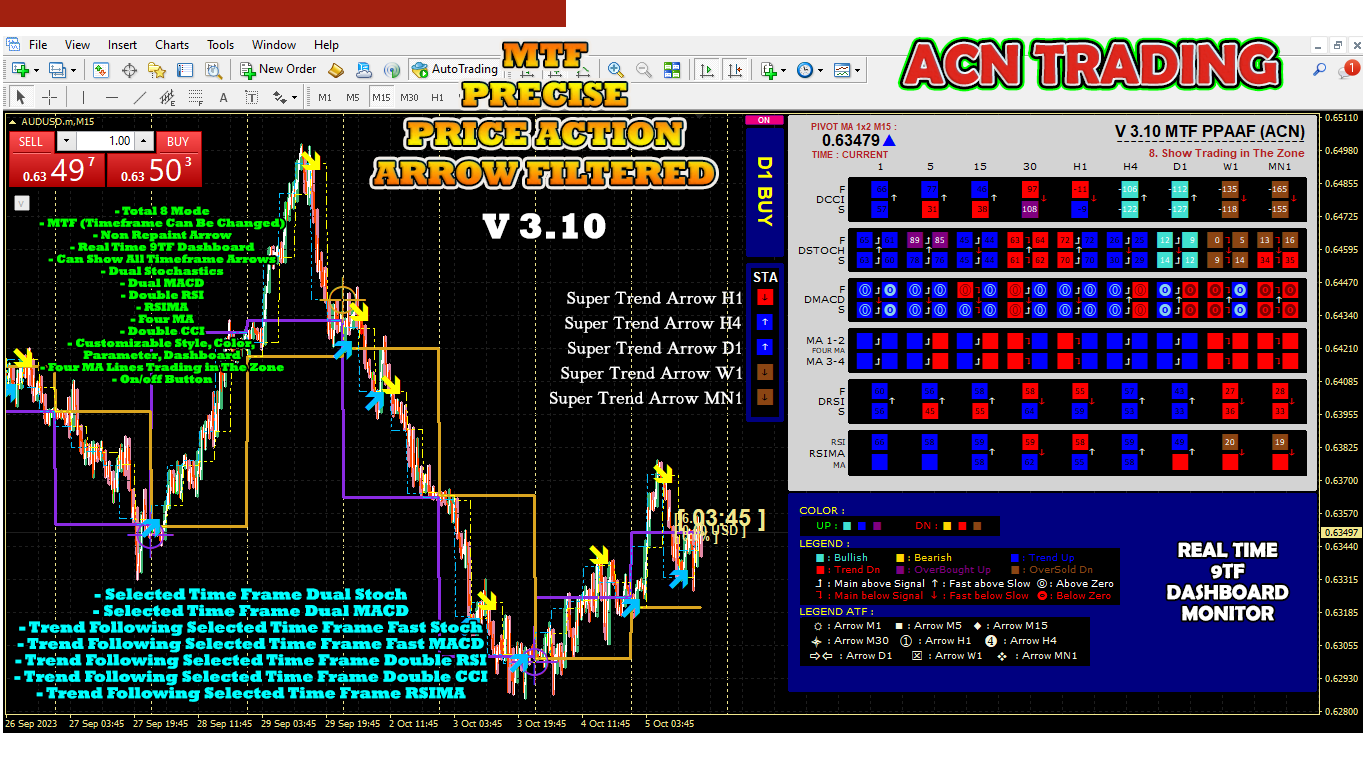Image resolution: width=1366 pixels, height=768 pixels.
Task: Draw a horizontal line on the chart
Action: click(111, 97)
